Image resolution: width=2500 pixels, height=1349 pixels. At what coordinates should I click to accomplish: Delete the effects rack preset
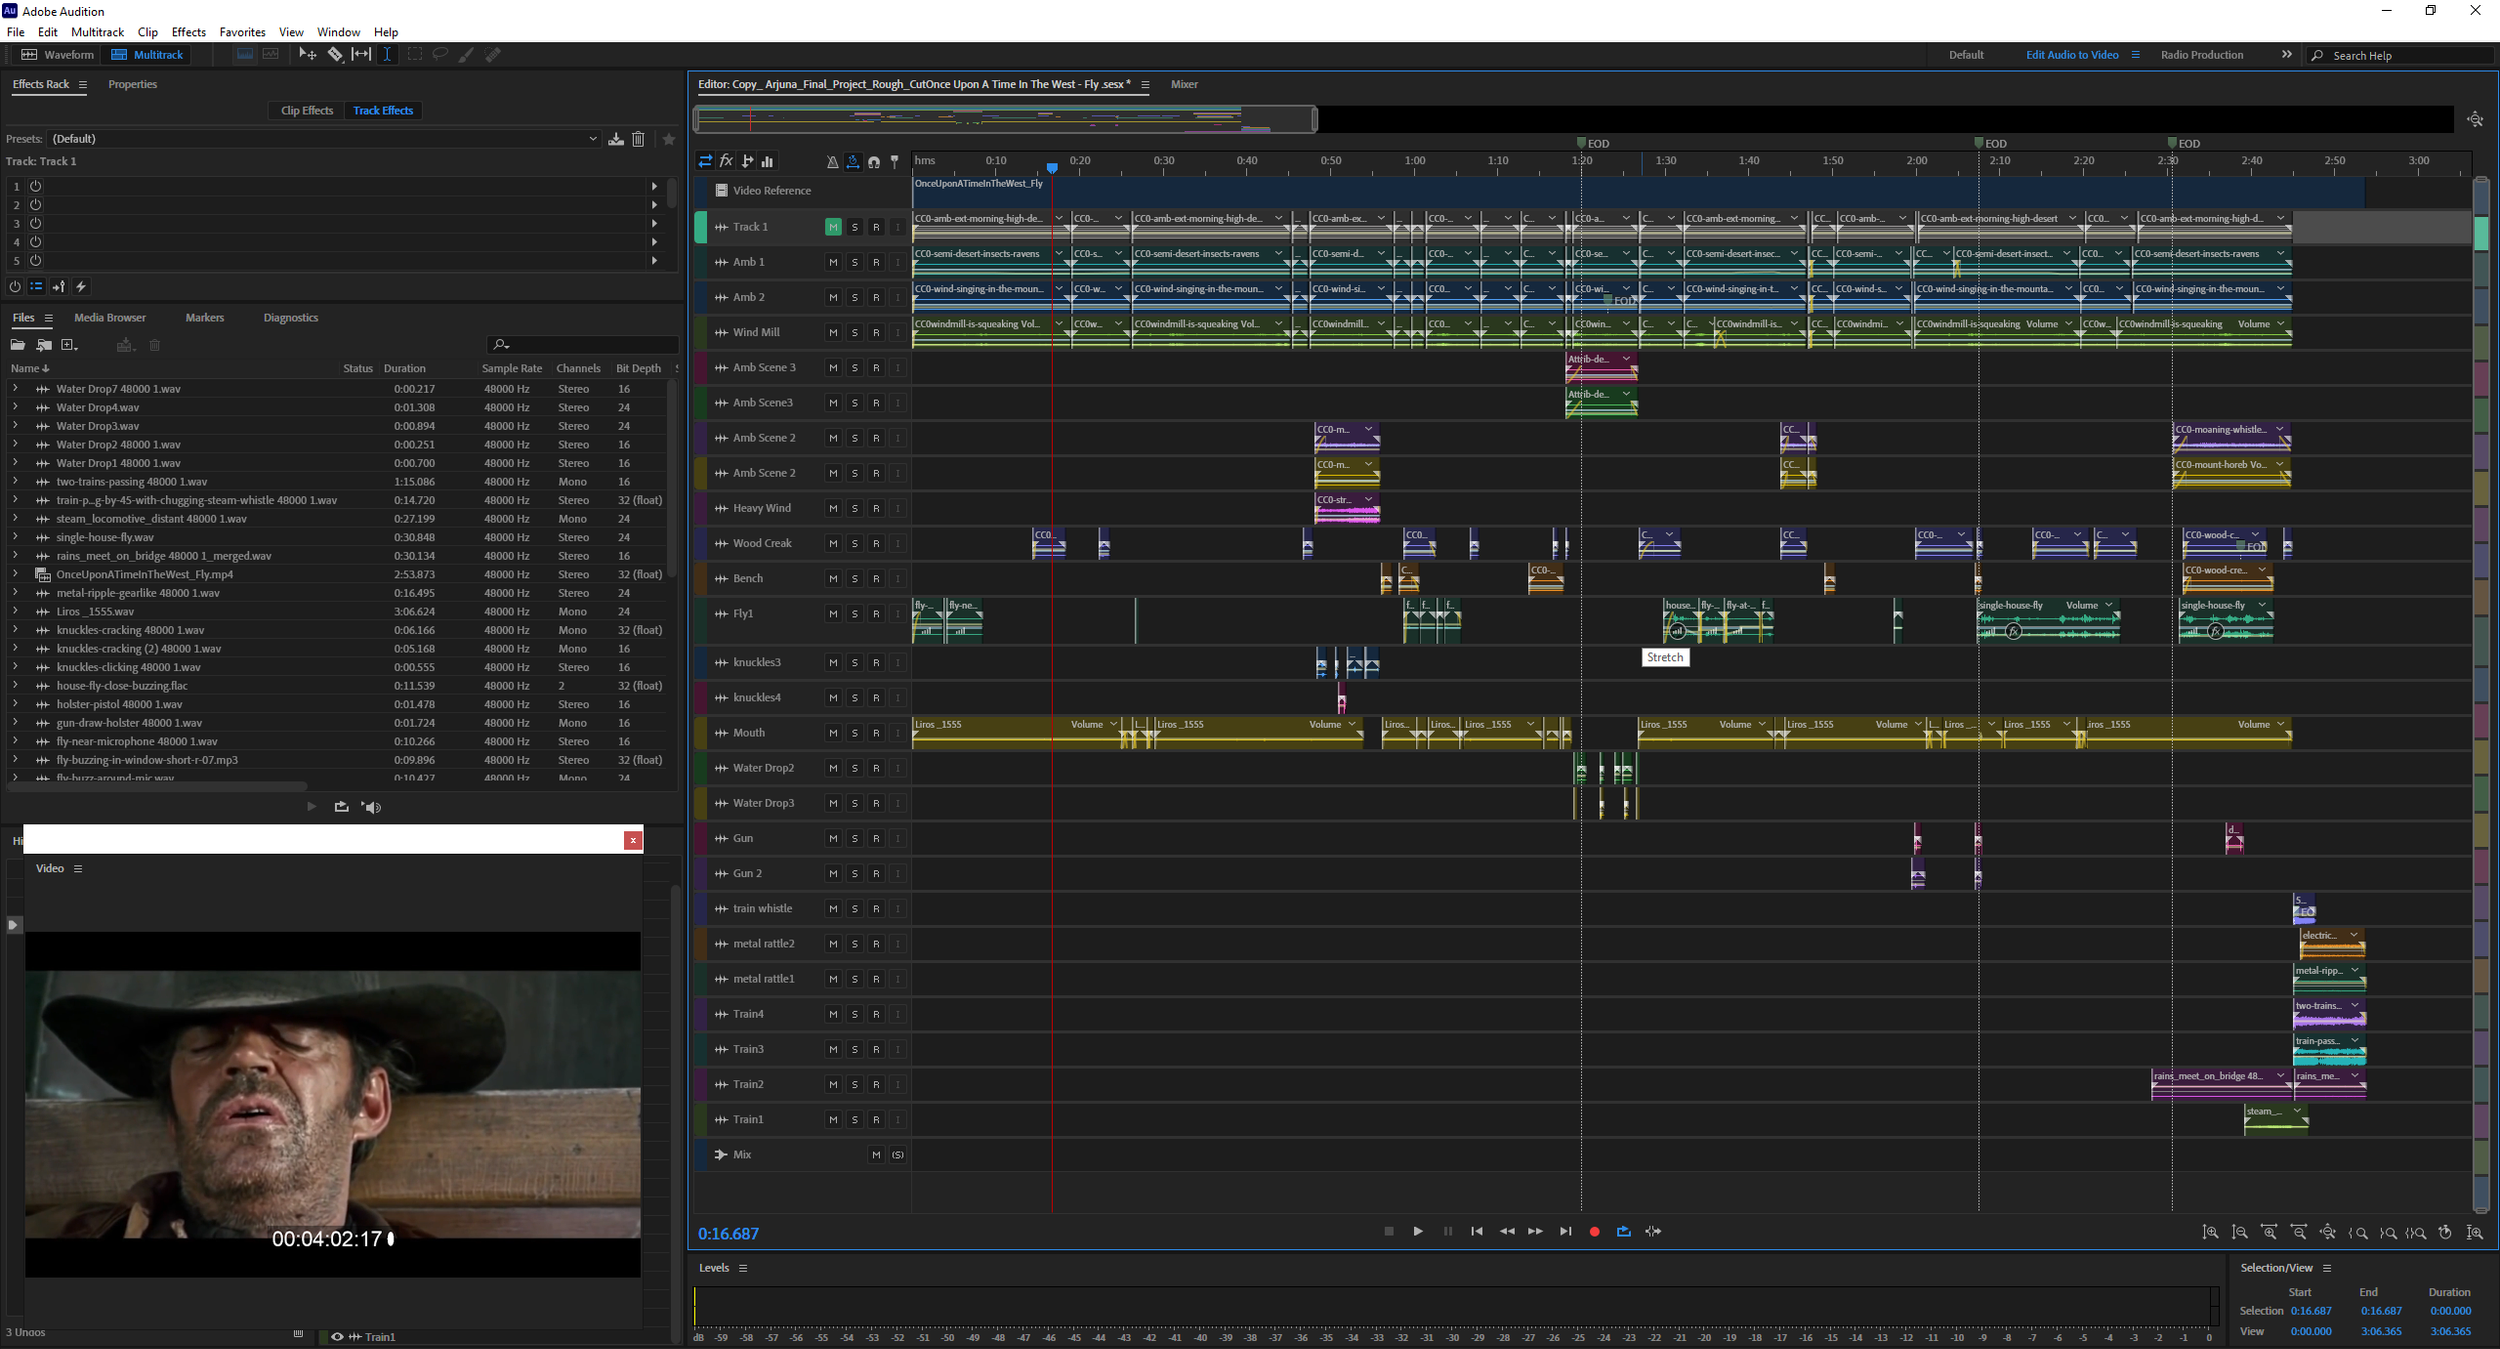click(x=638, y=139)
